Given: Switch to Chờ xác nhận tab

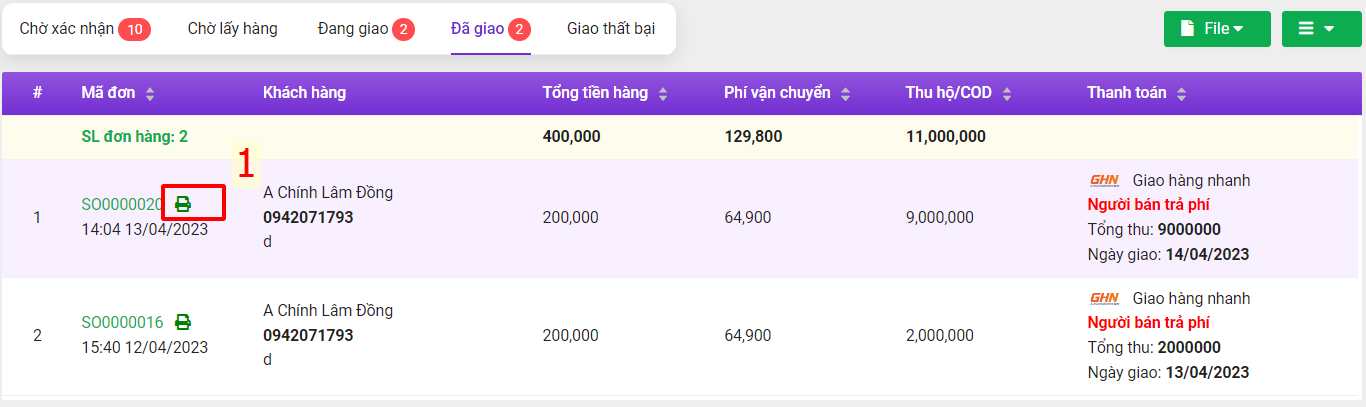Looking at the screenshot, I should (84, 29).
